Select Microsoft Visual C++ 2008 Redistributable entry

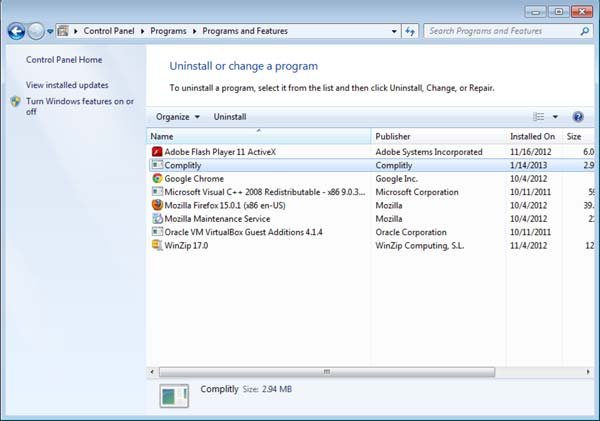point(265,192)
